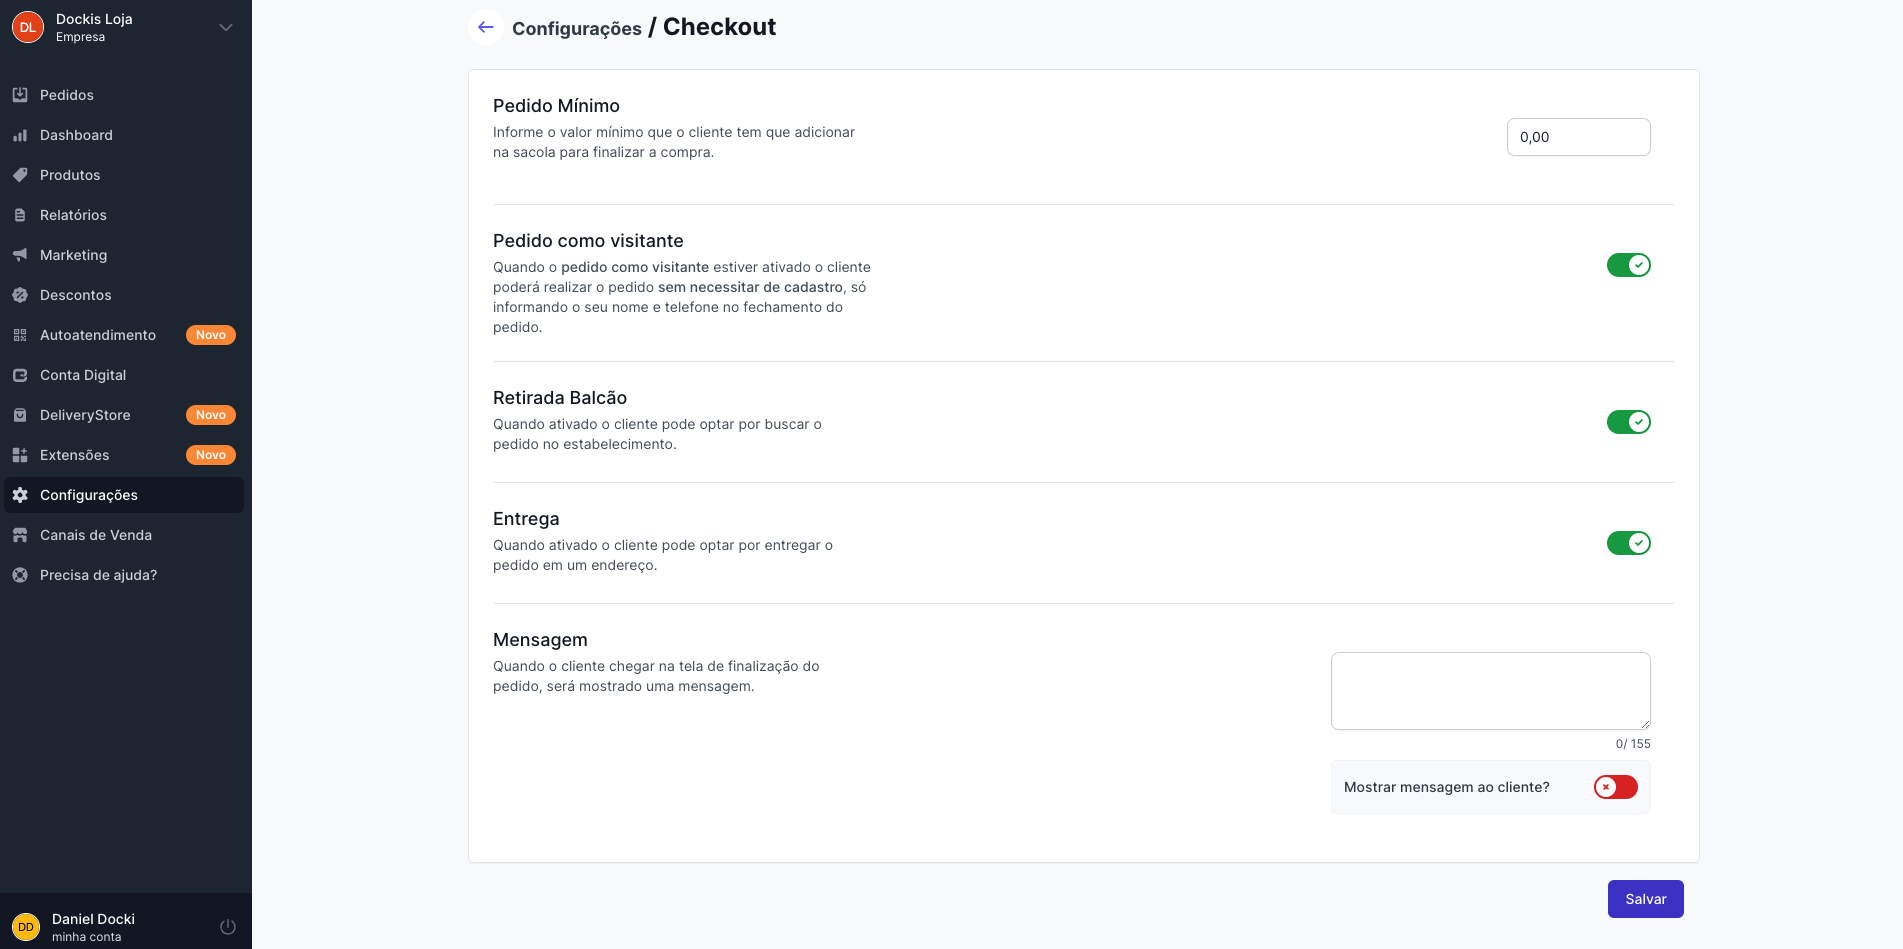The image size is (1903, 949).
Task: Go to Canais de Venda
Action: (96, 535)
